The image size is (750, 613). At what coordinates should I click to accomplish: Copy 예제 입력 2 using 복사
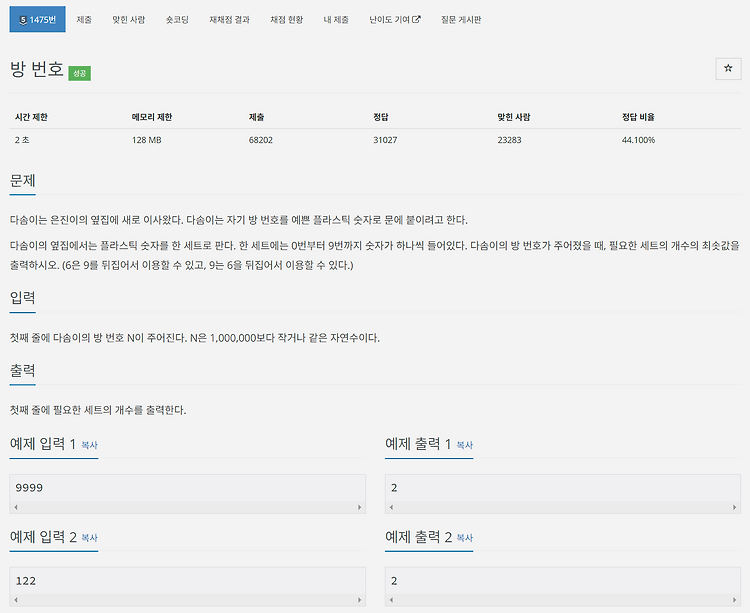click(89, 537)
